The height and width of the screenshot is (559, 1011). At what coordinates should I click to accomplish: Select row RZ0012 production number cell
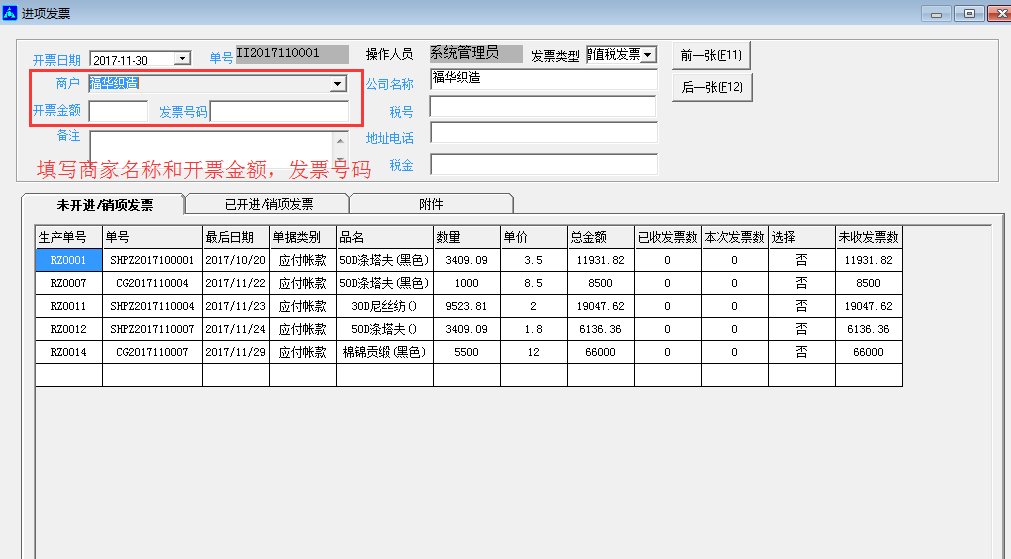pos(69,329)
